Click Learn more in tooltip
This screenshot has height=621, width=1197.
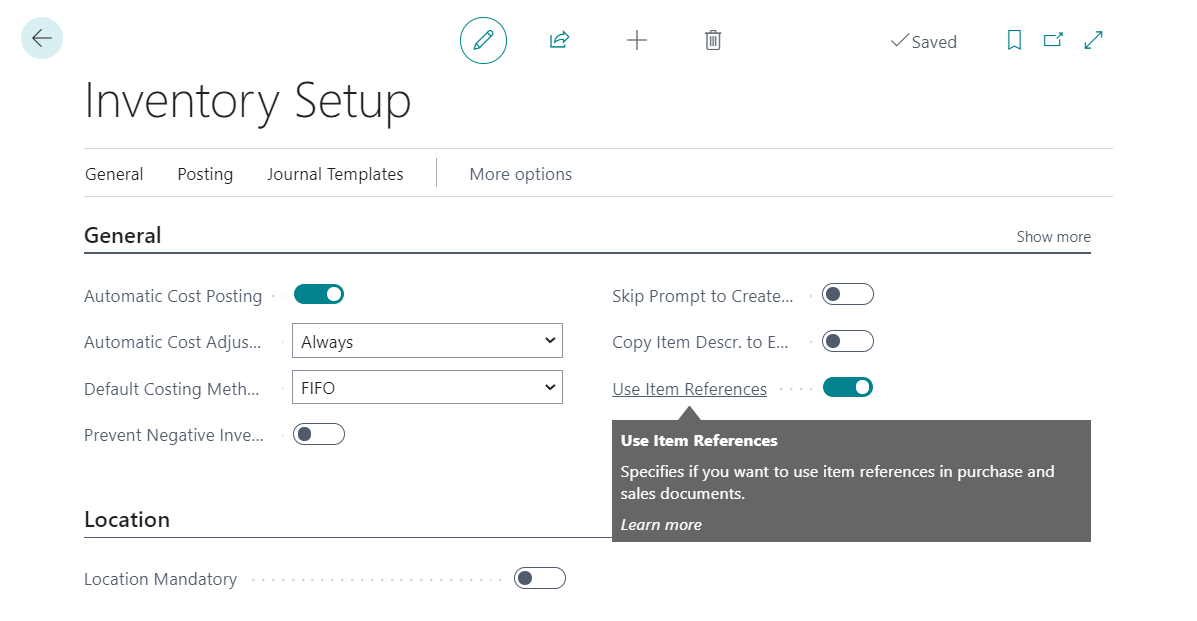(x=661, y=525)
